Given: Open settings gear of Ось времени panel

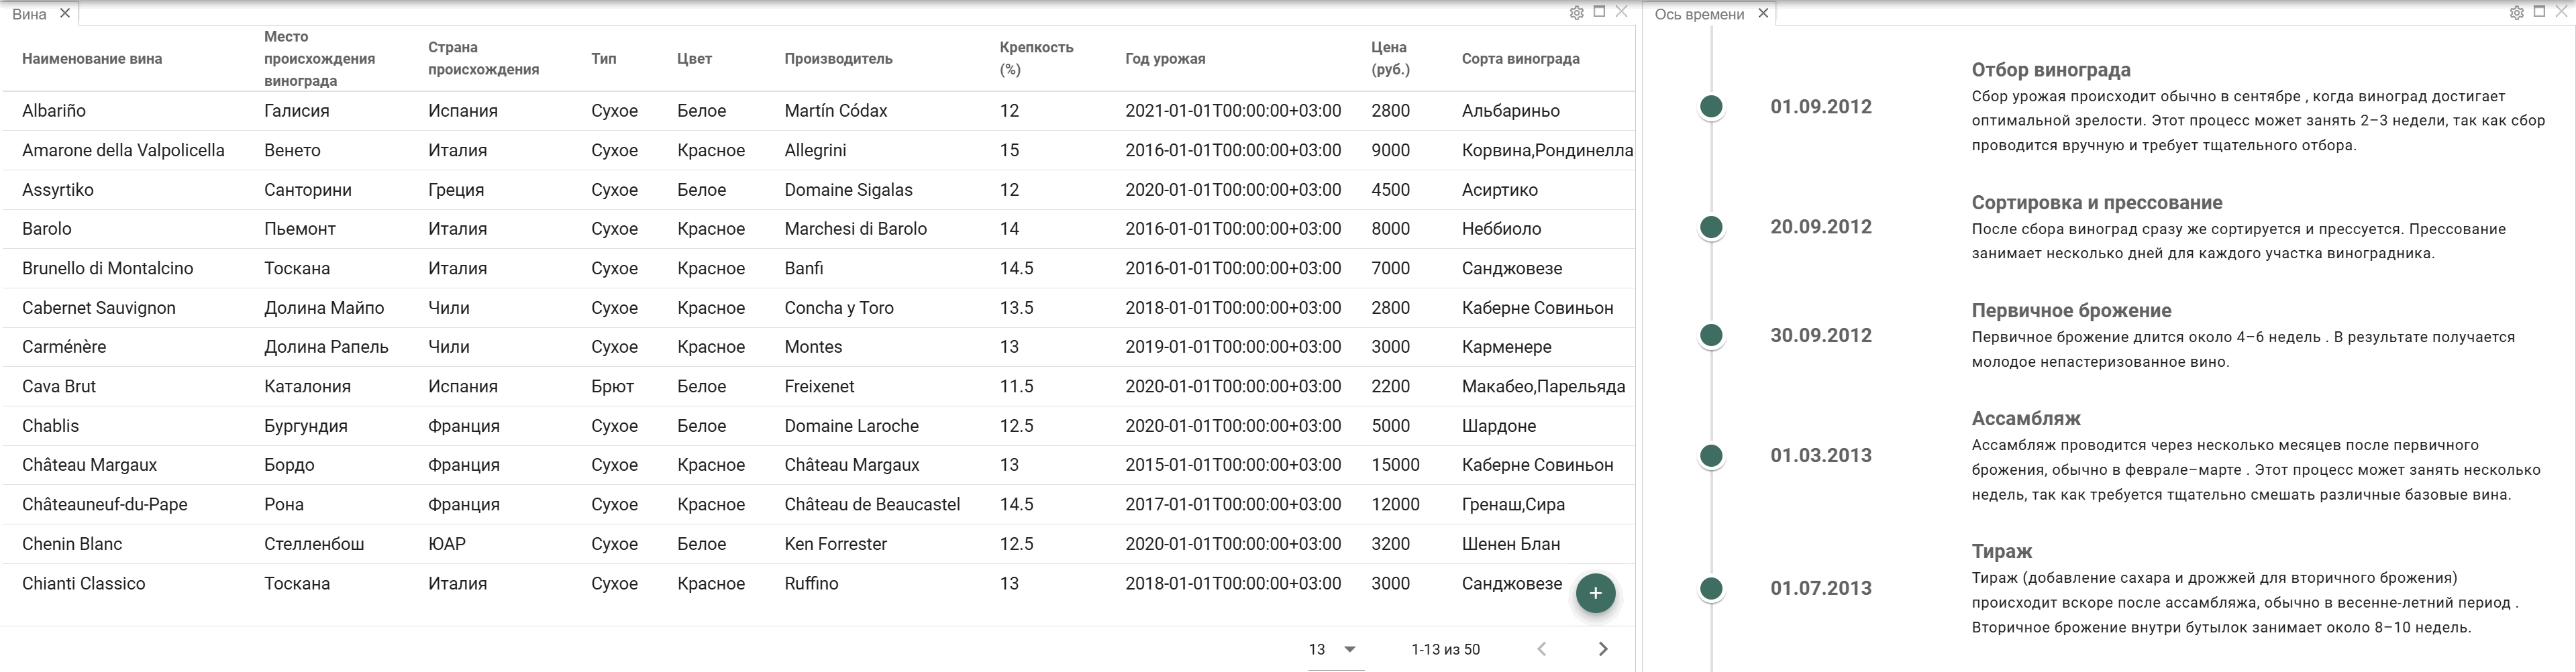Looking at the screenshot, I should tap(2516, 13).
